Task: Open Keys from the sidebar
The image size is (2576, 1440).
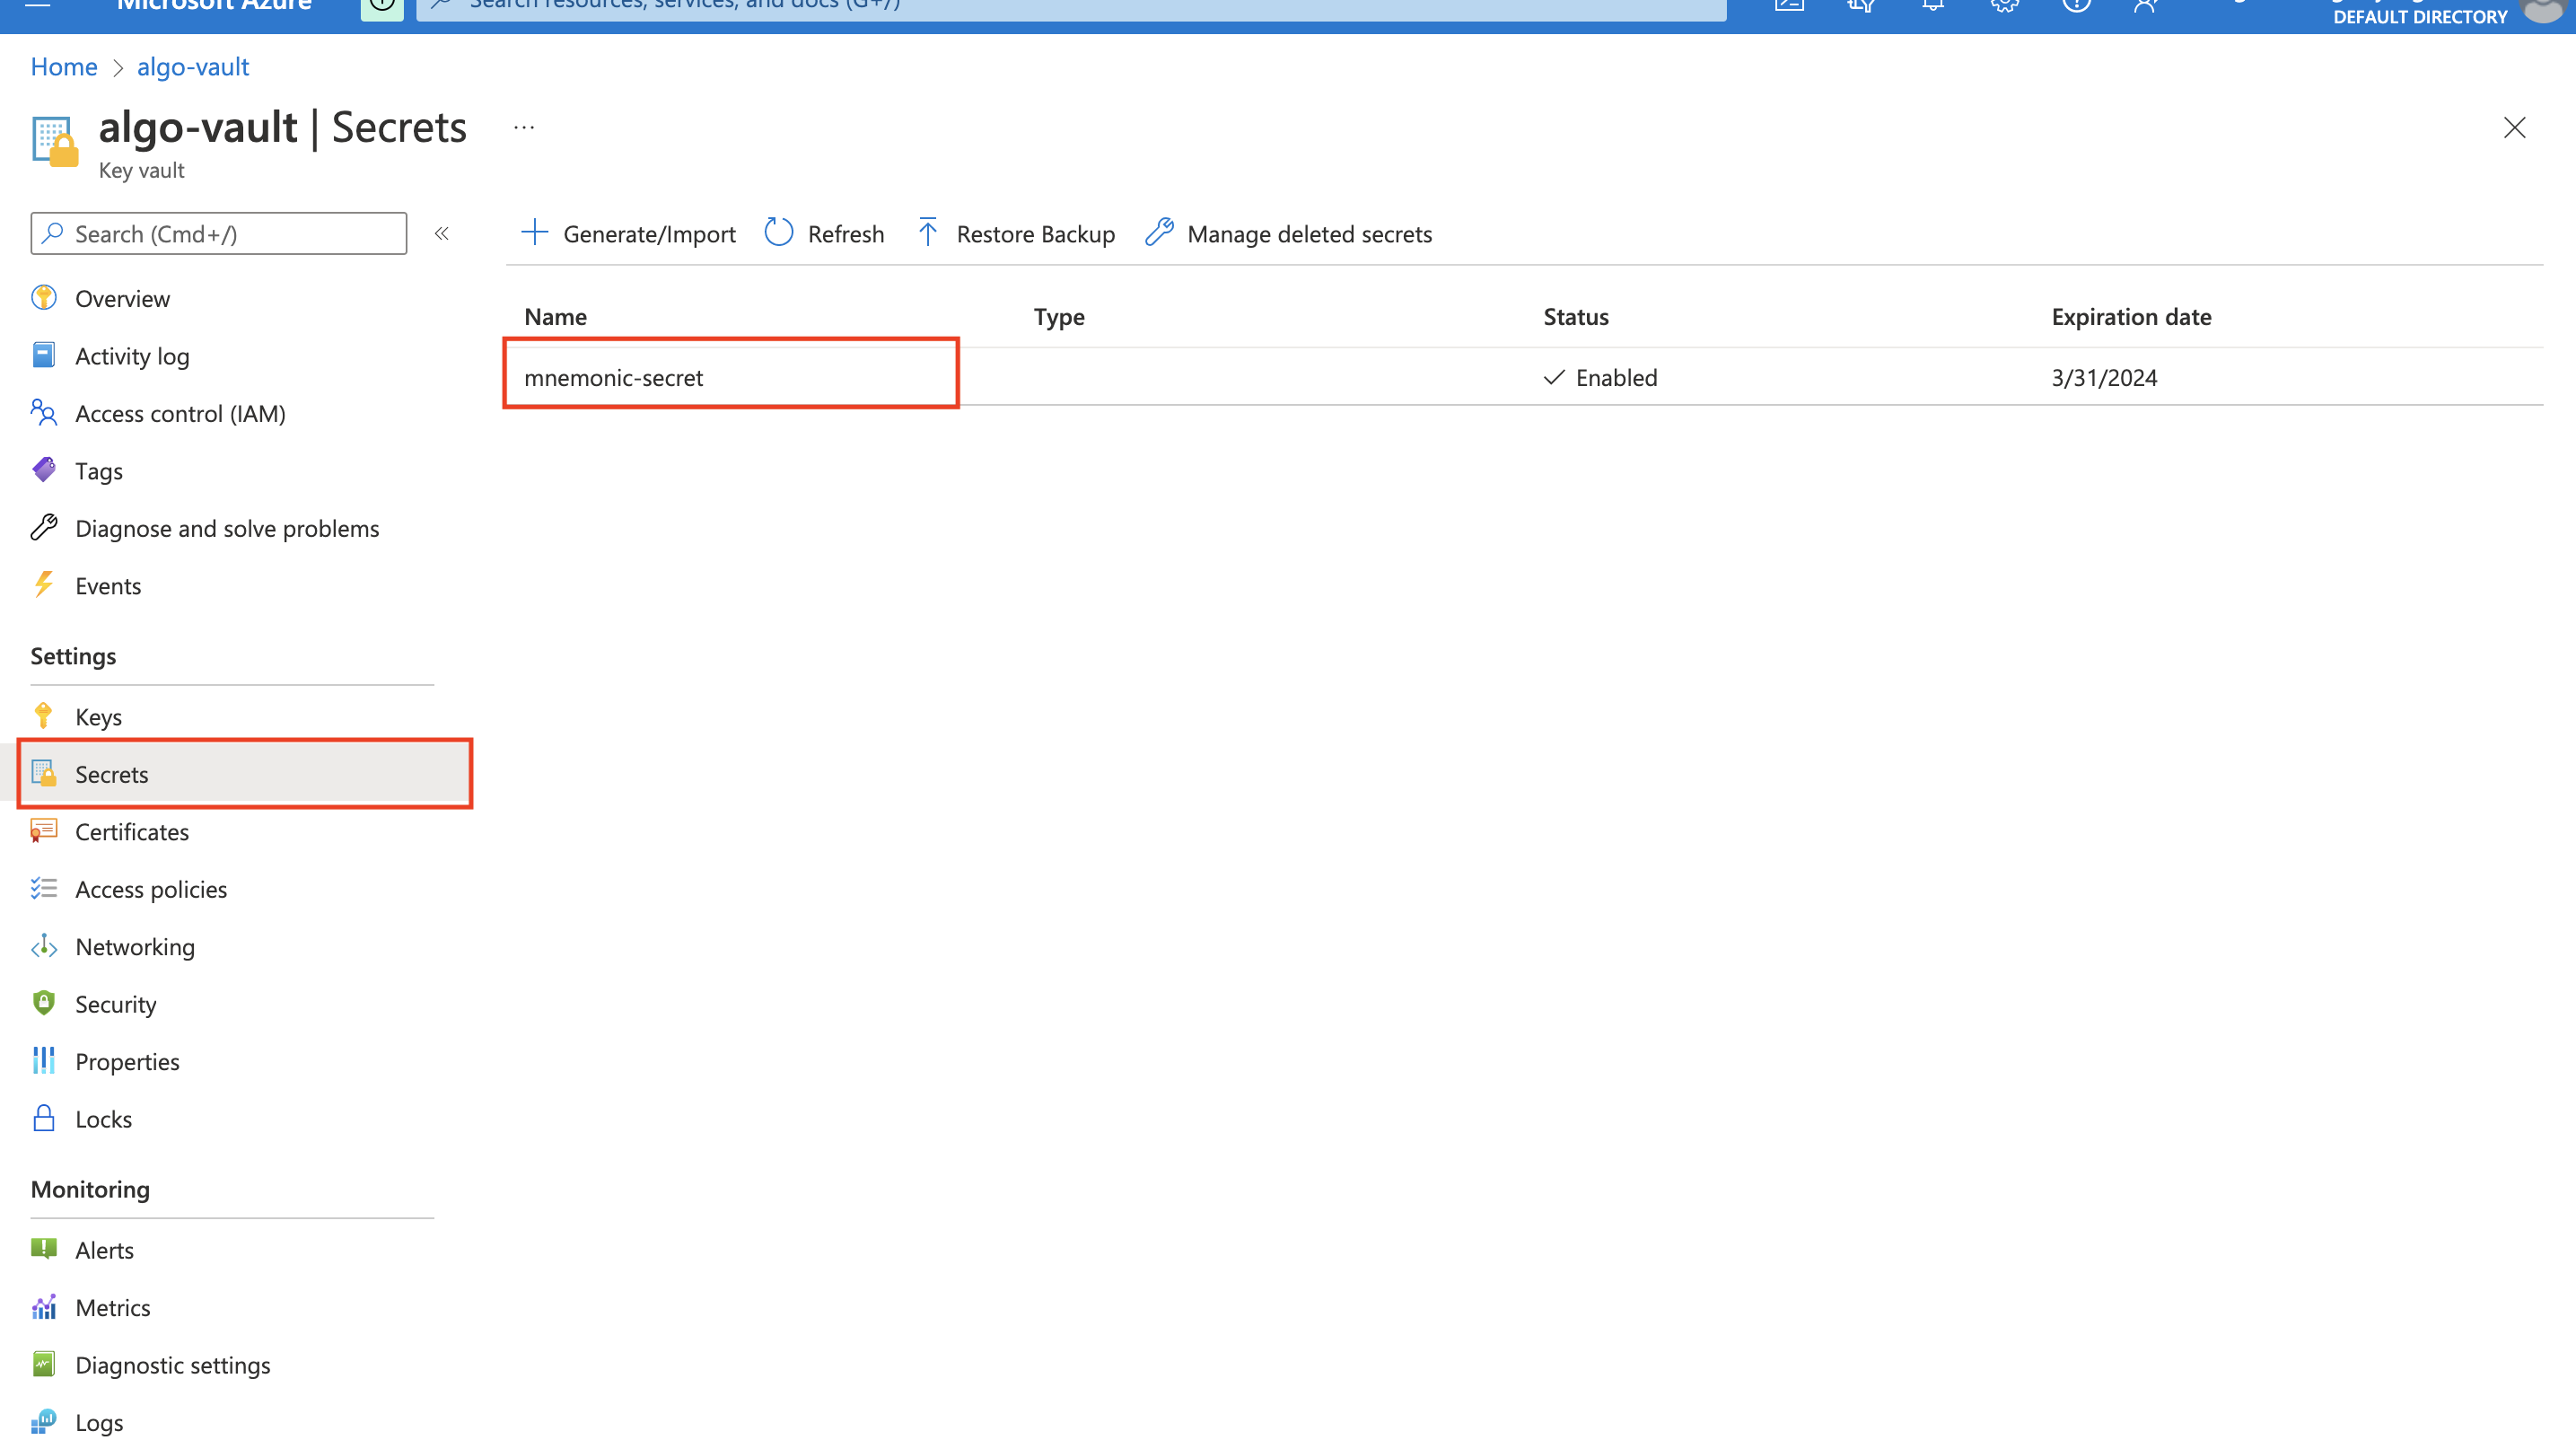Action: pos(98,716)
